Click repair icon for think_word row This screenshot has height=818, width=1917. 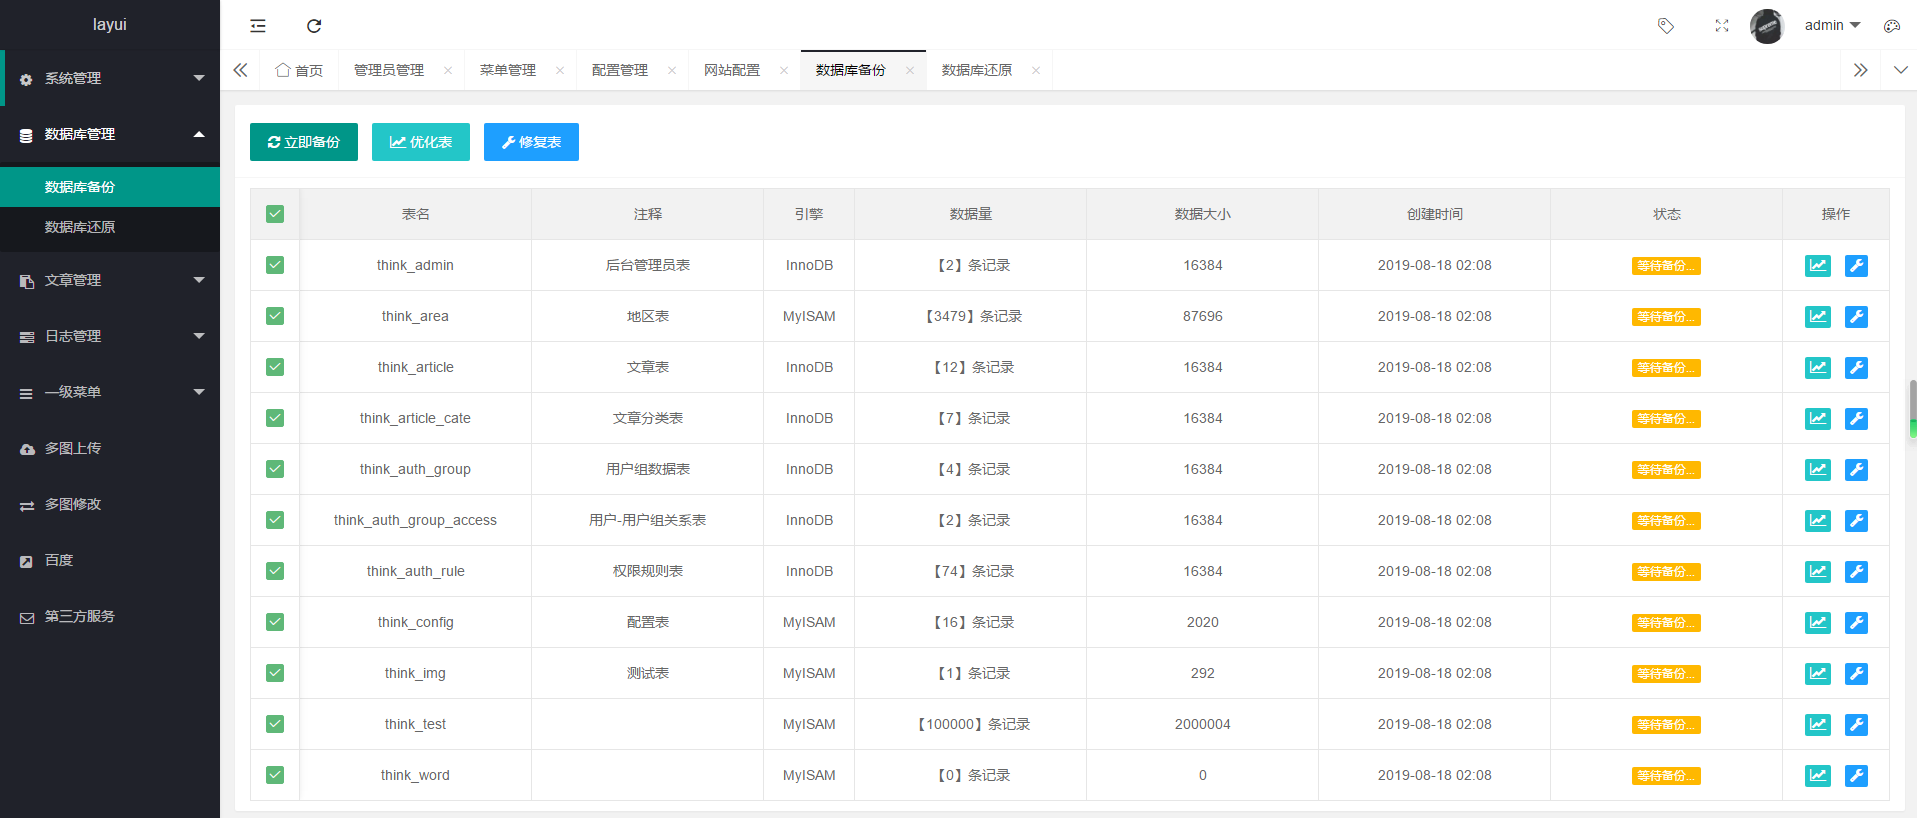1856,776
